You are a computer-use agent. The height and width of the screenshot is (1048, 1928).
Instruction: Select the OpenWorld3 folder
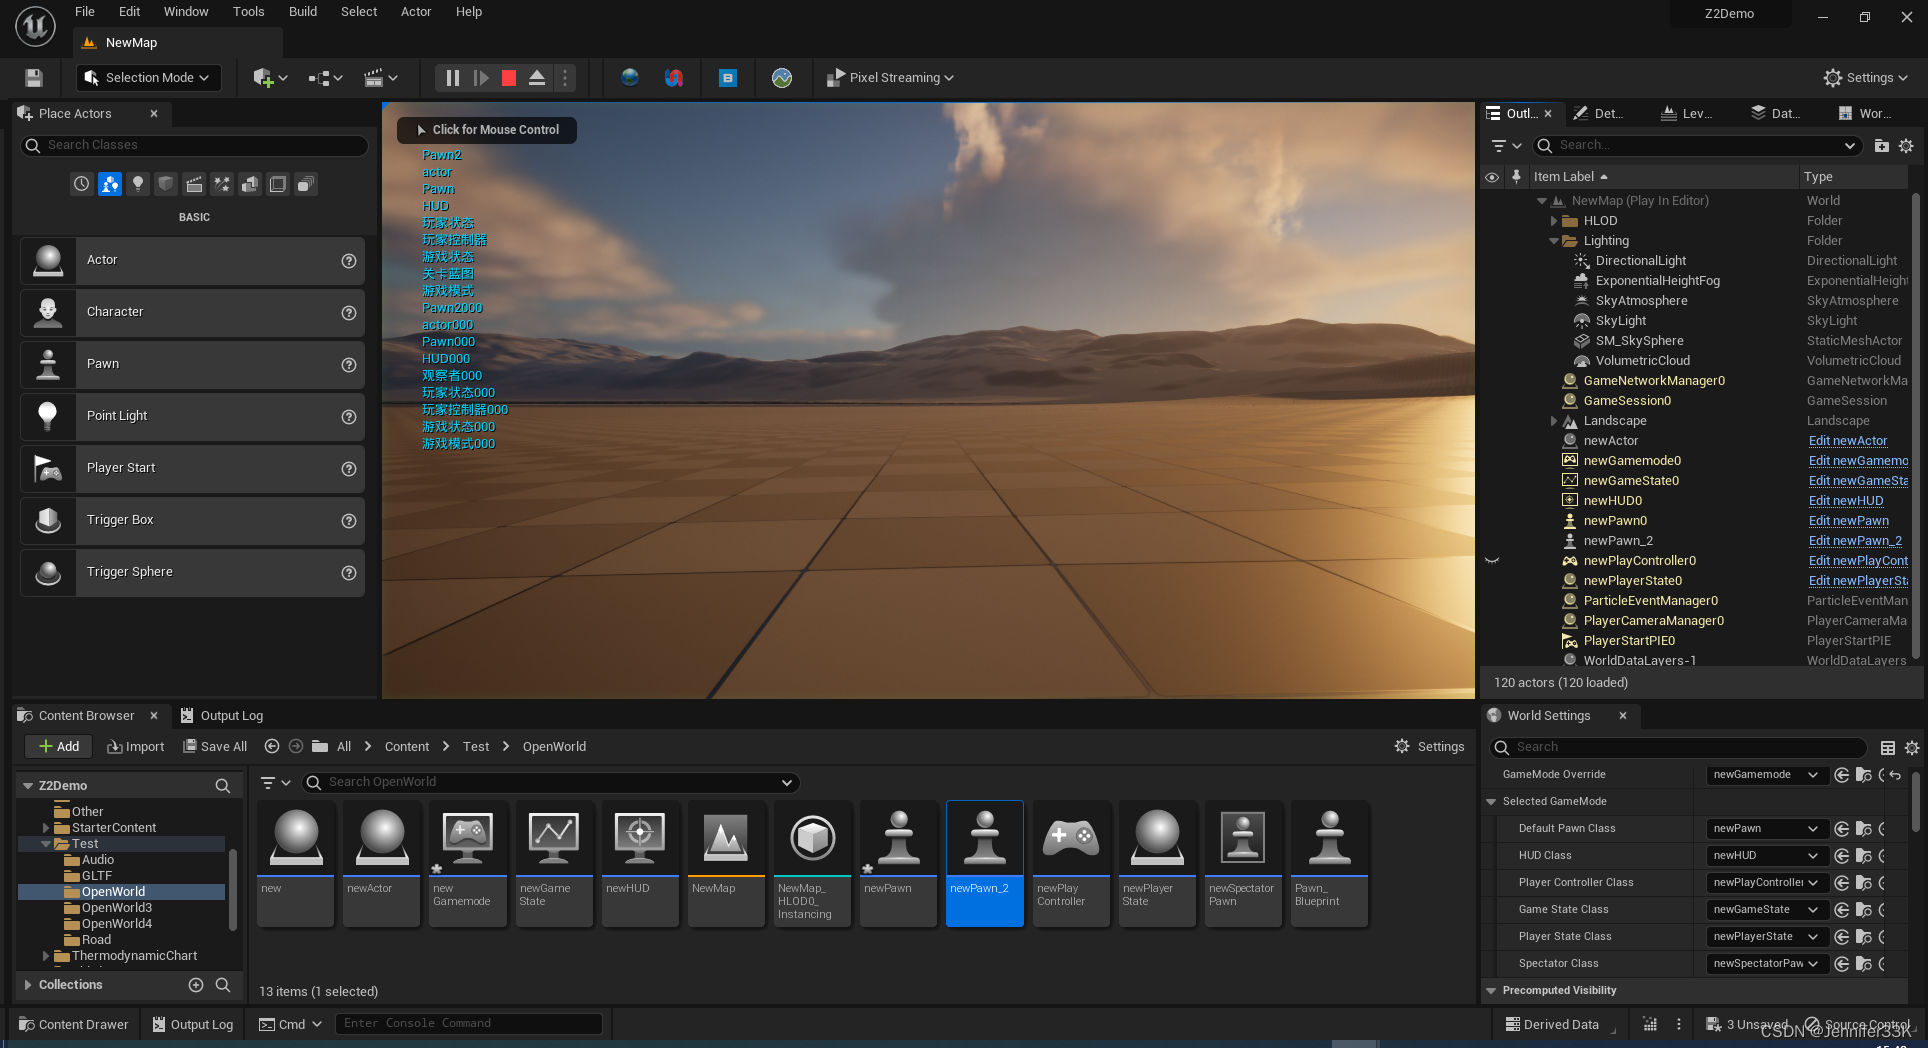116,908
